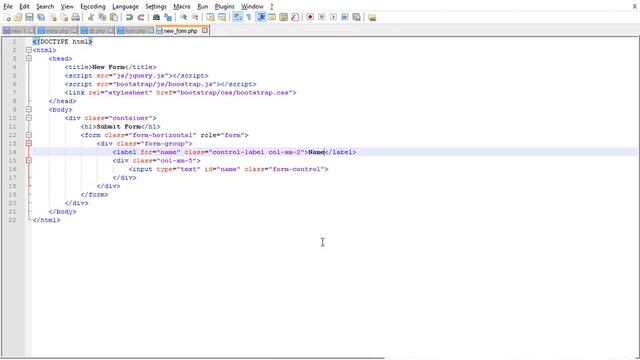640x360 pixels.
Task: Open the Macro menu
Action: (x=182, y=7)
